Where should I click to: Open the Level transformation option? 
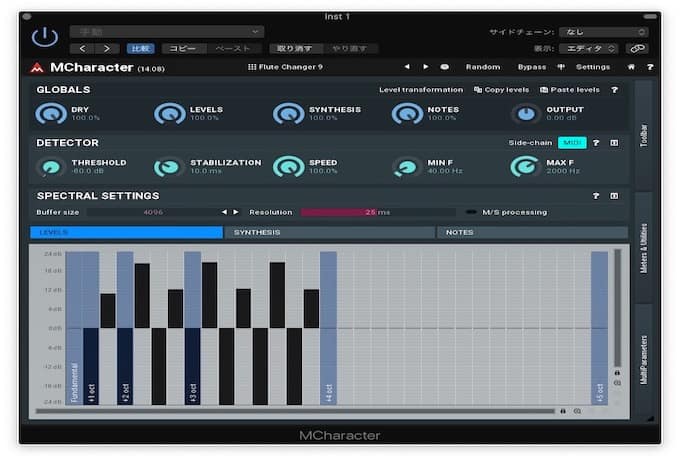click(x=421, y=90)
